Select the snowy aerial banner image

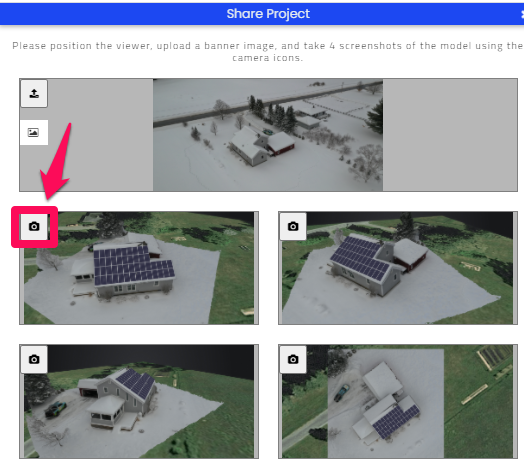268,135
